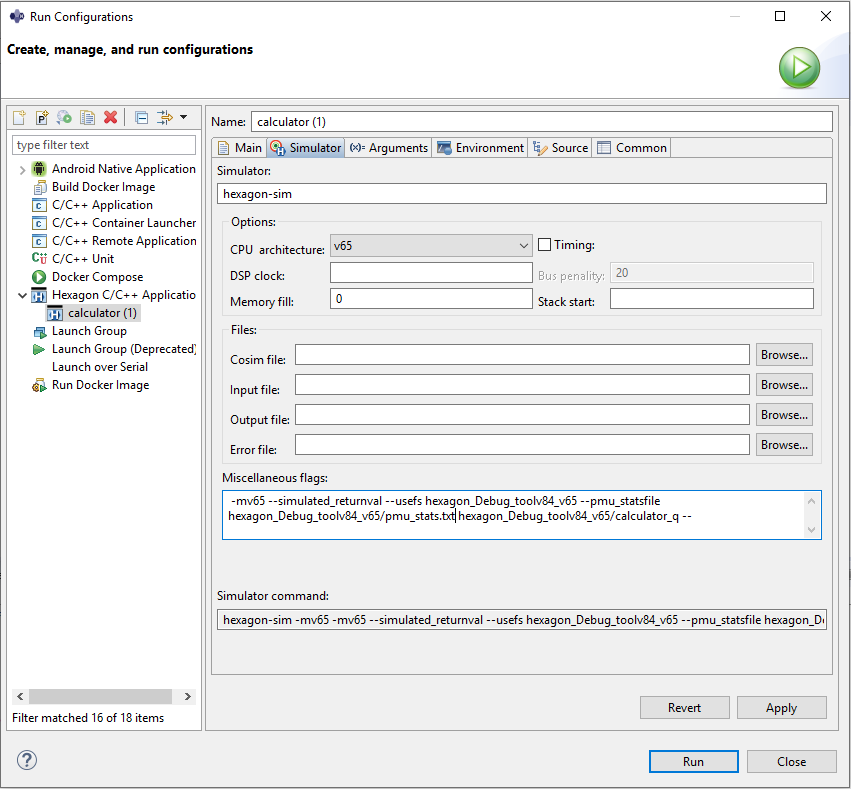Switch to the Arguments tab
Screen dimensions: 851x789
[x=389, y=148]
